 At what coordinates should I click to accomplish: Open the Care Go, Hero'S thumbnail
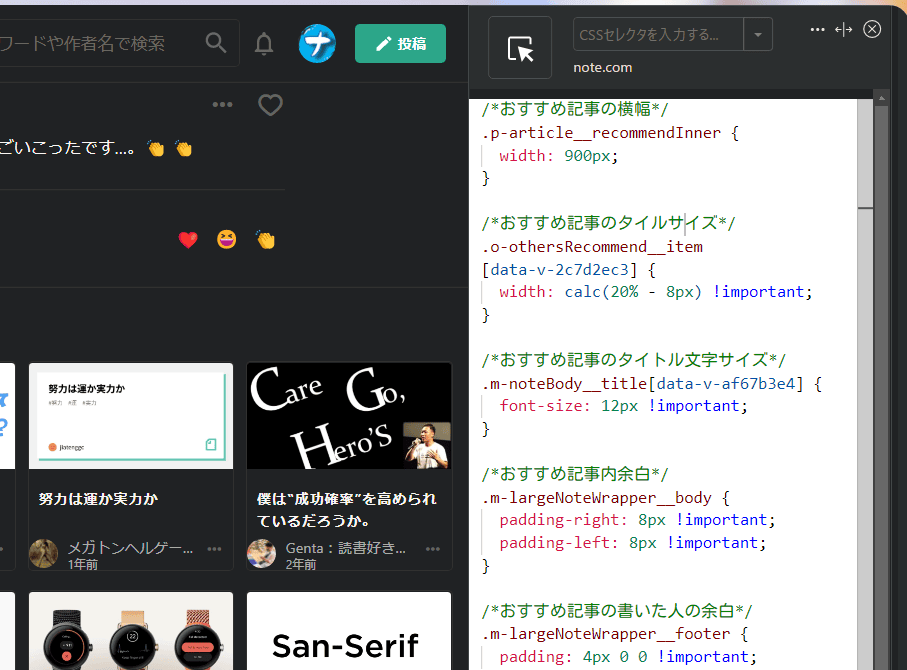tap(349, 416)
